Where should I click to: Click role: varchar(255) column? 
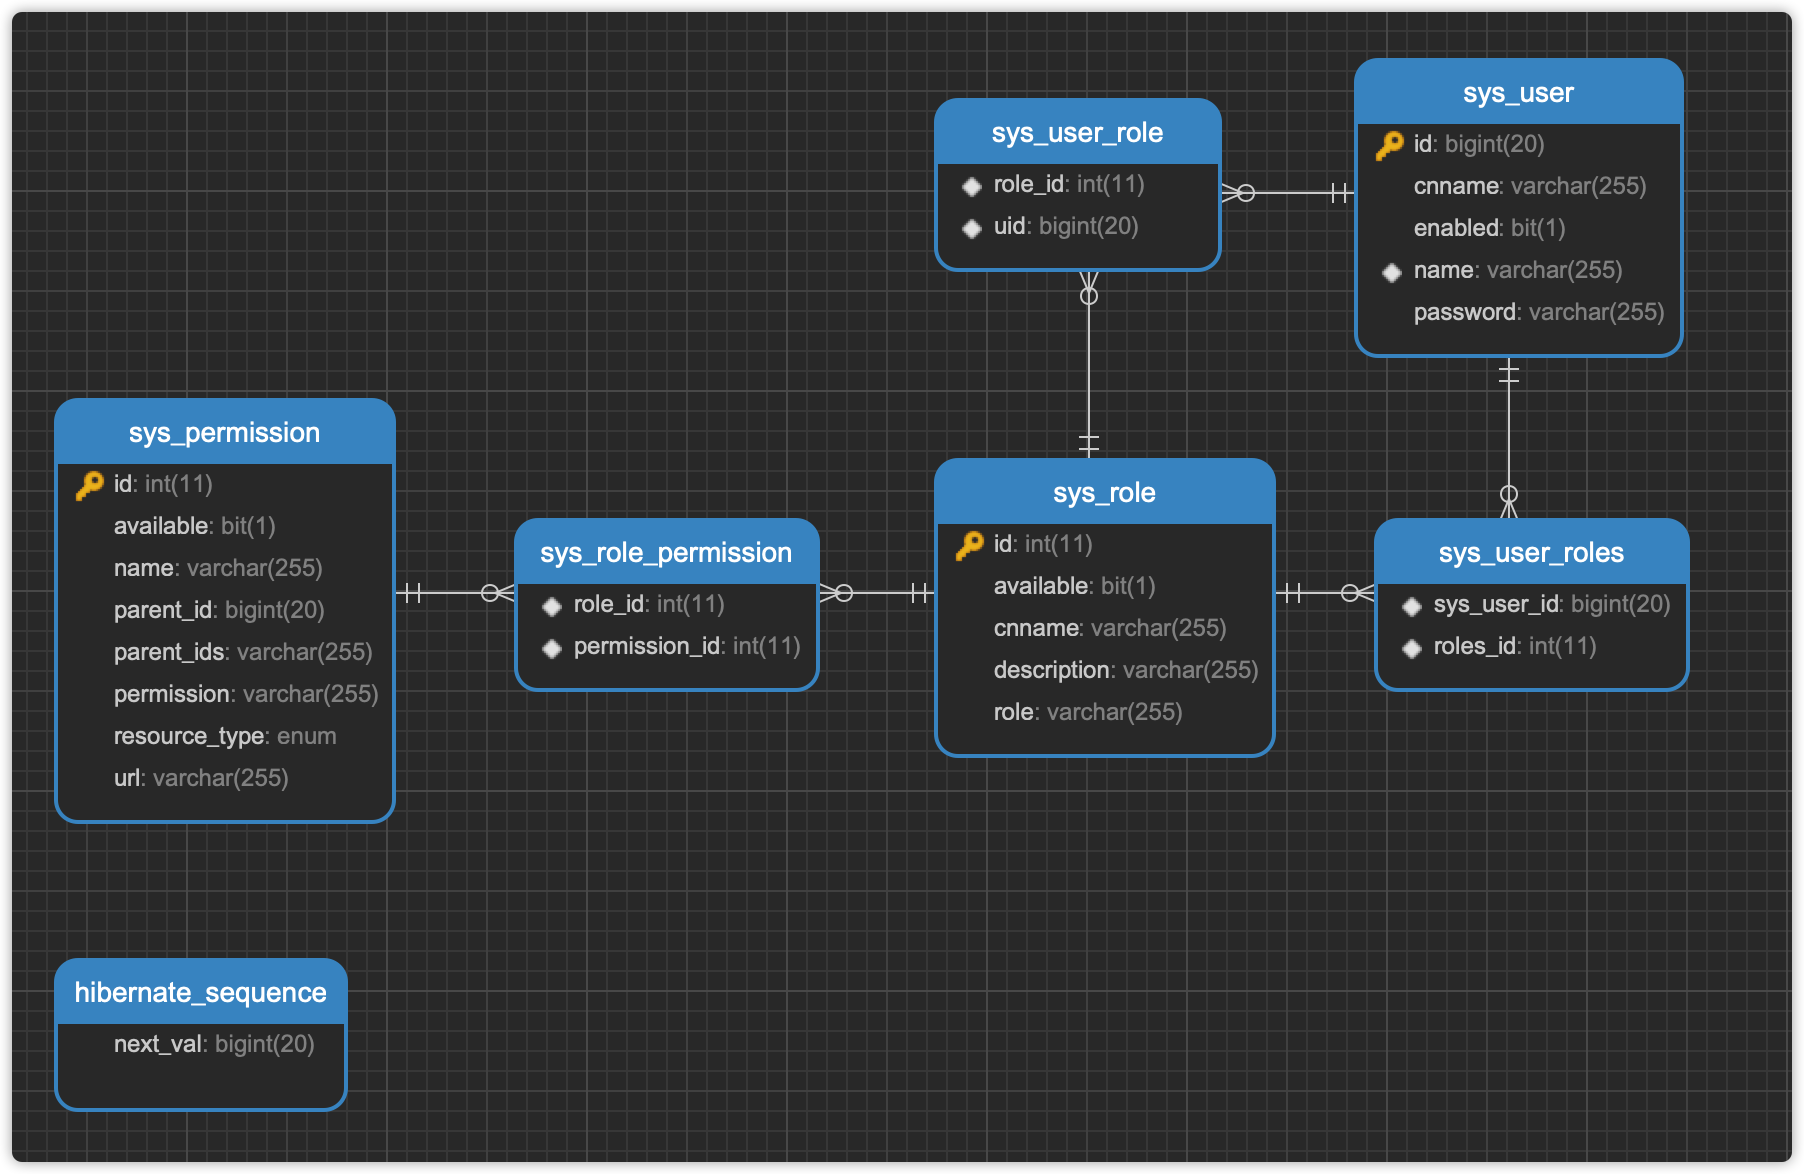click(x=1088, y=712)
